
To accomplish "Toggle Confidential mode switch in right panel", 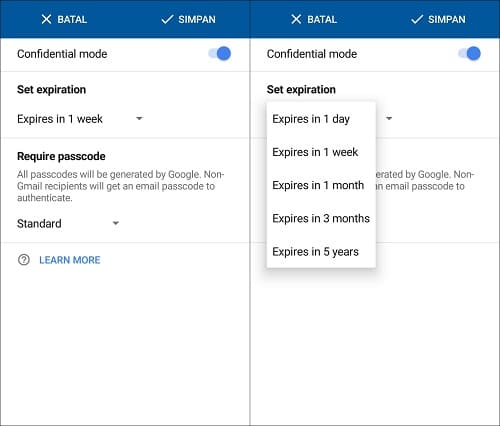I will [x=470, y=54].
